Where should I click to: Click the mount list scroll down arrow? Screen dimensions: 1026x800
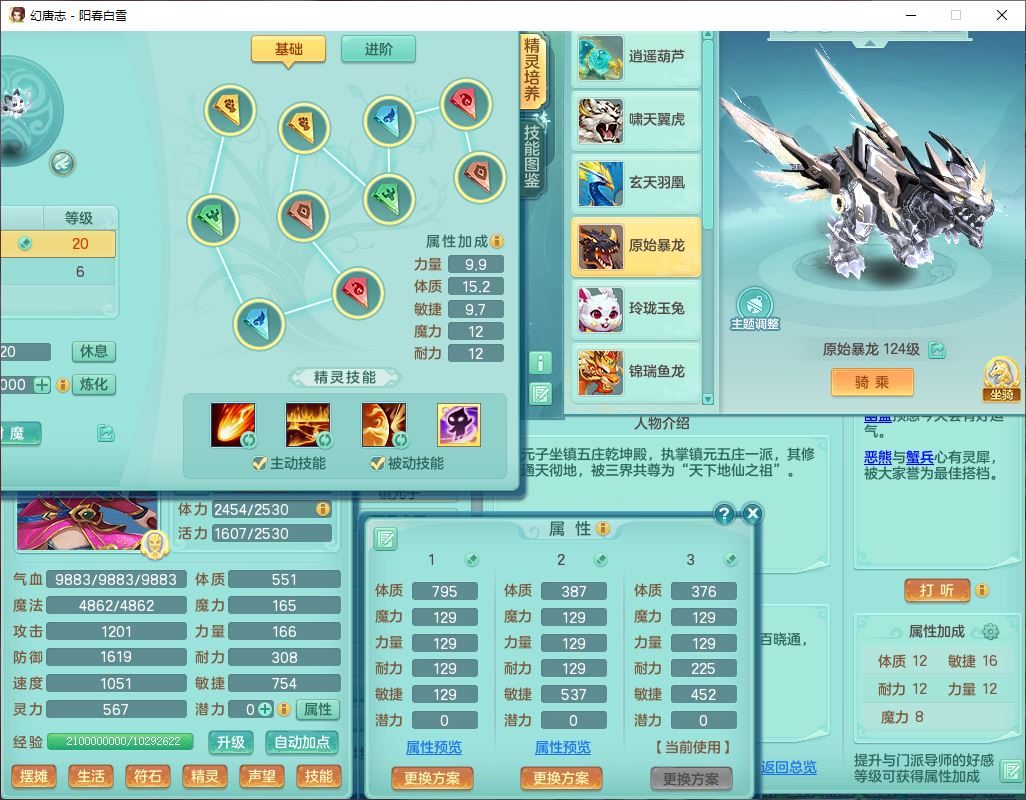coord(707,398)
